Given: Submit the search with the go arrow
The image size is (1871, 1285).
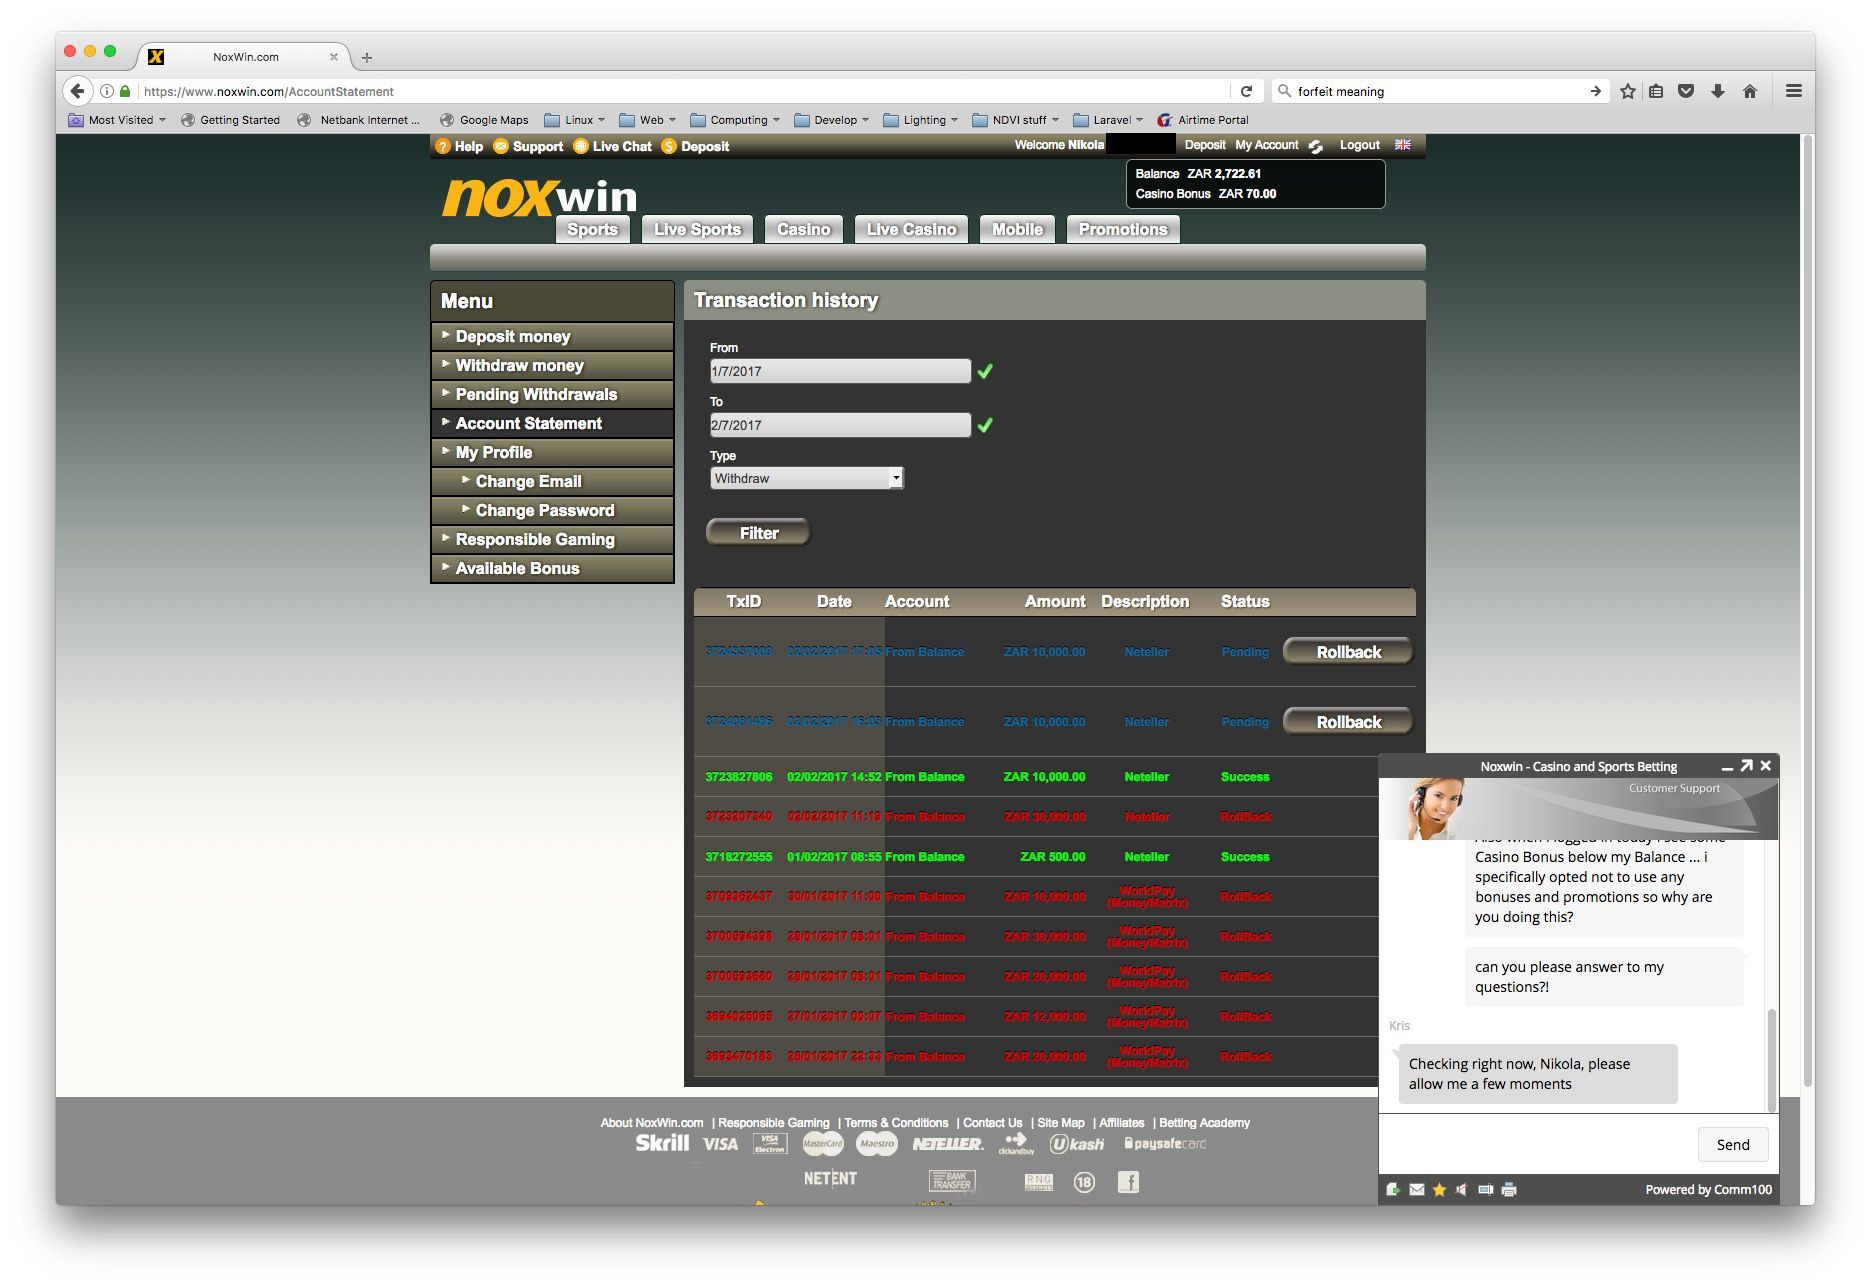Looking at the screenshot, I should click(1595, 91).
